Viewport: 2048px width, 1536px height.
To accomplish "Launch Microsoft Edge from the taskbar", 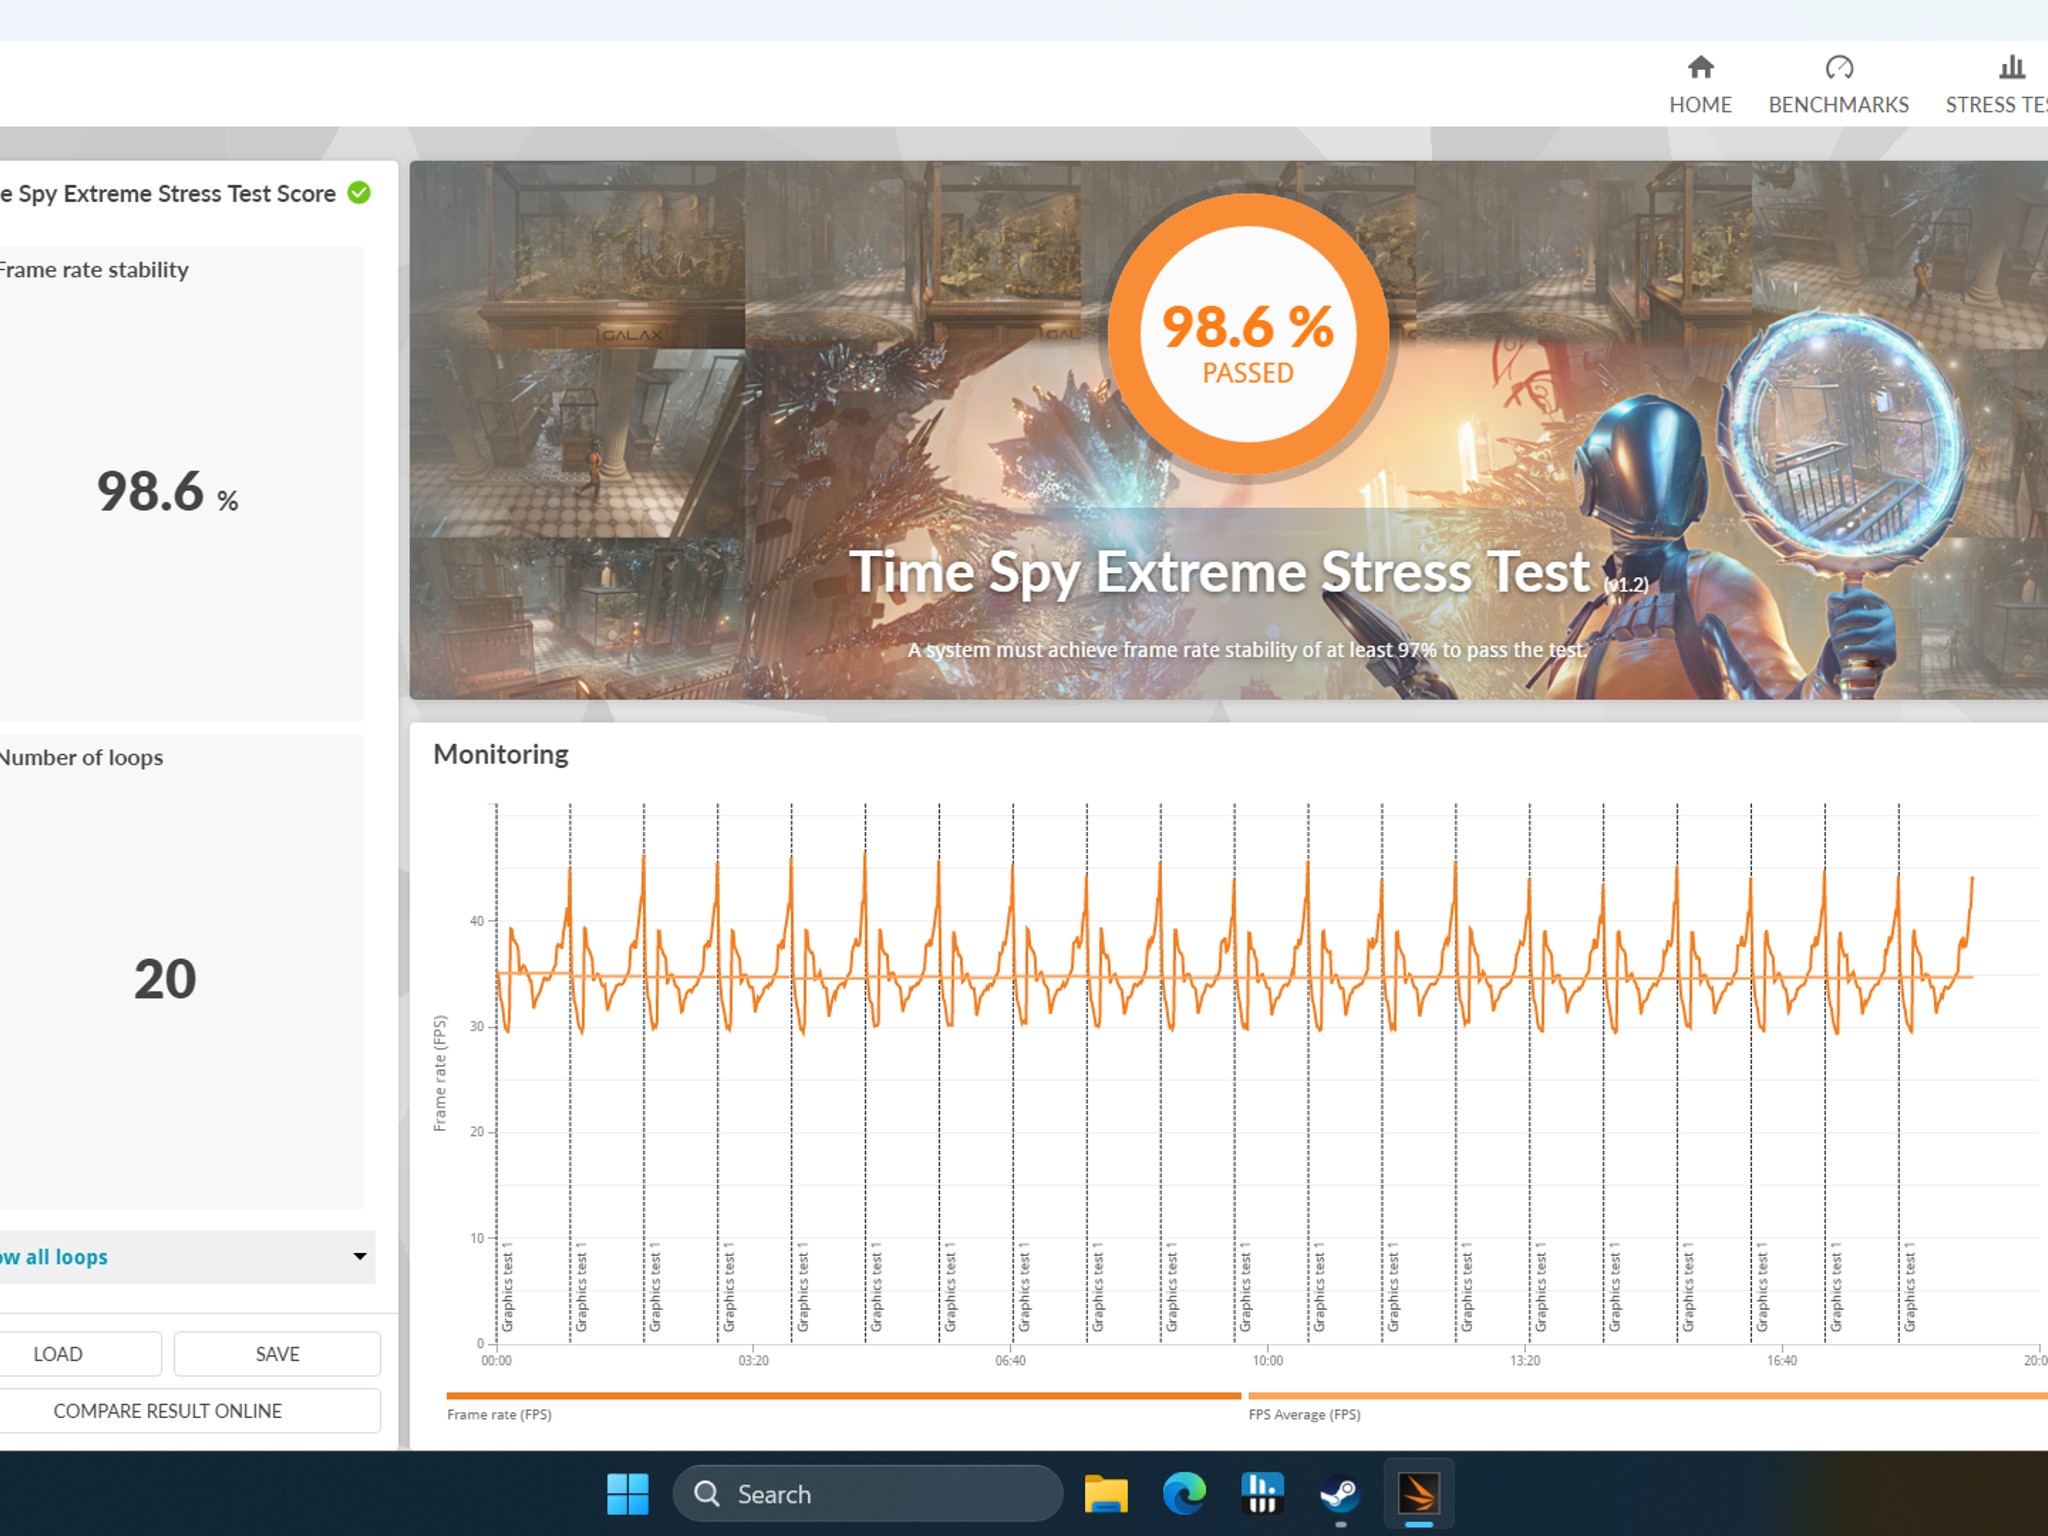I will (x=1184, y=1492).
